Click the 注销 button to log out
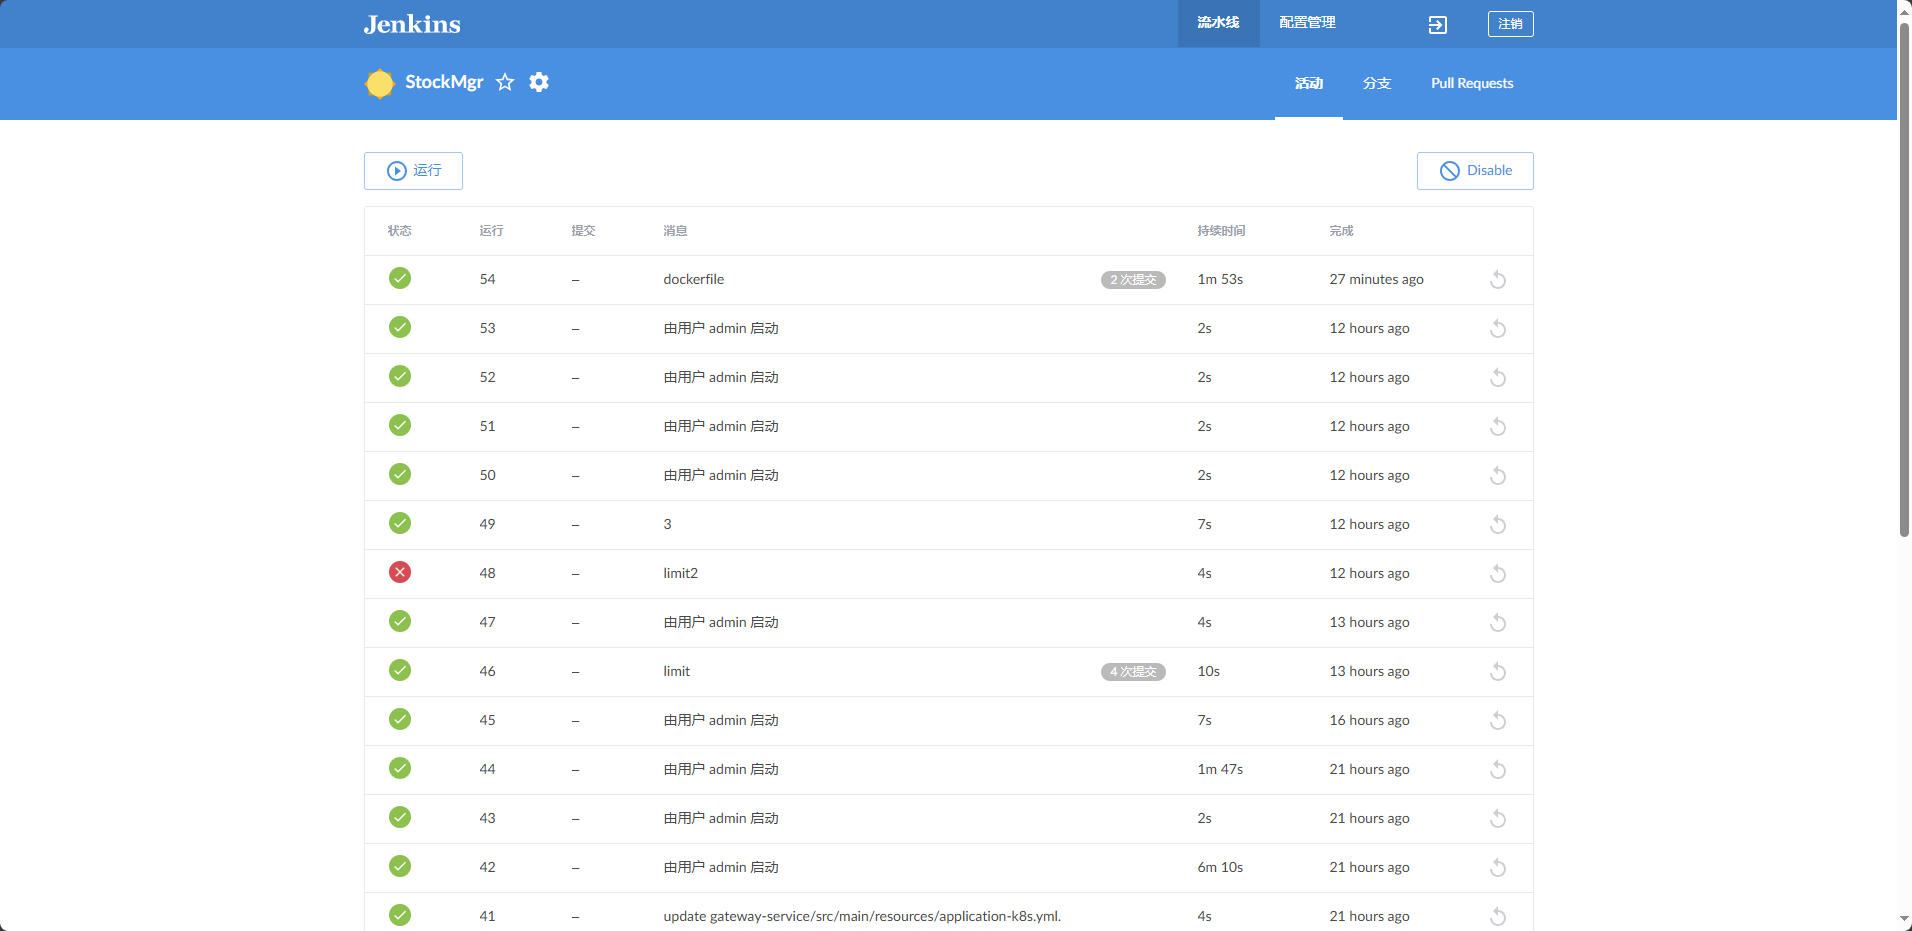 coord(1510,24)
